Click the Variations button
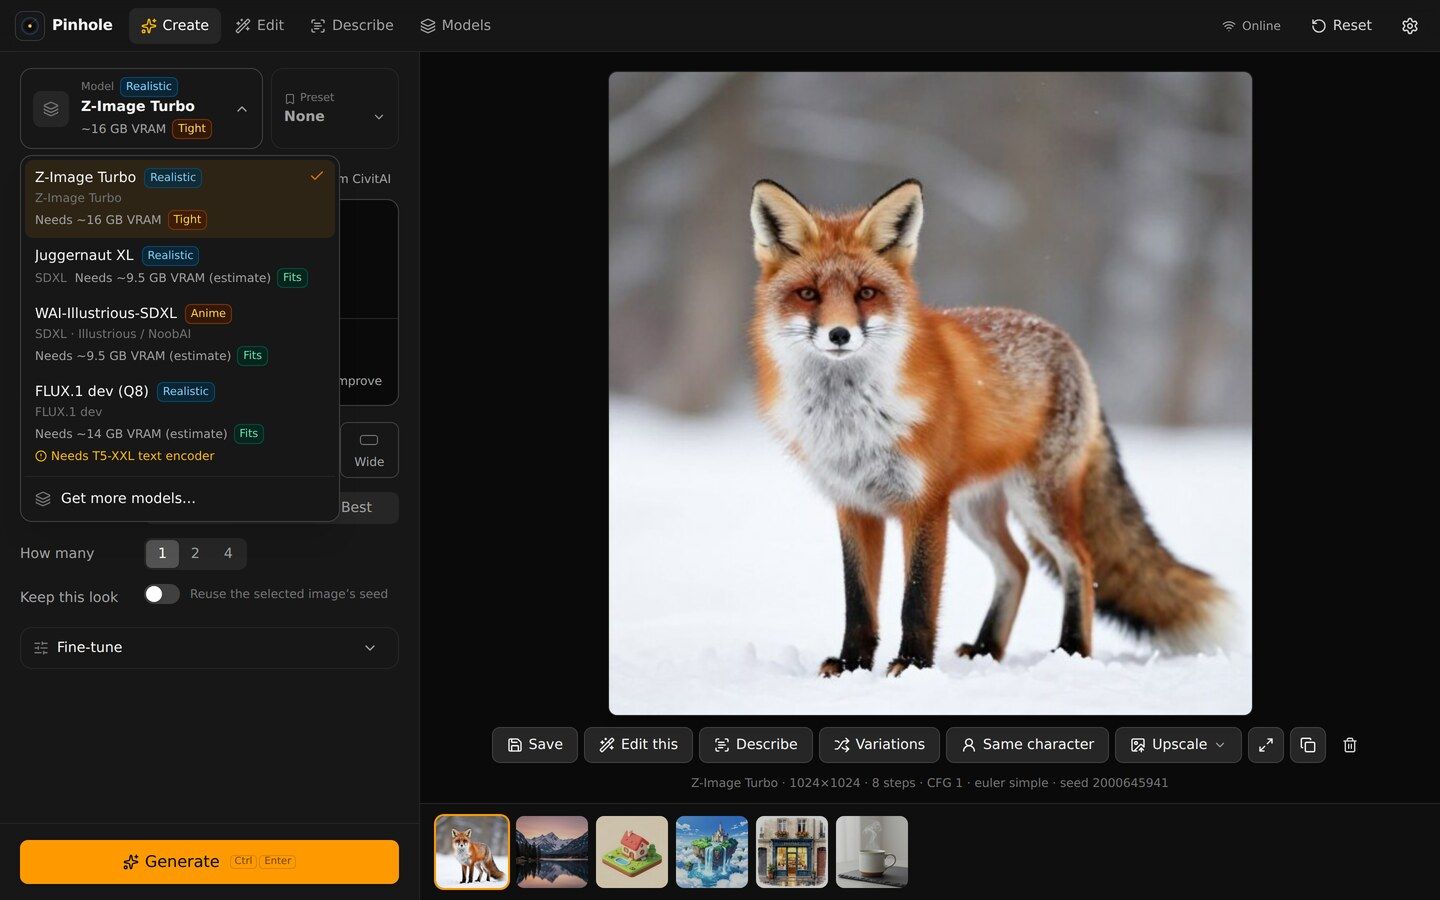1440x900 pixels. point(879,745)
